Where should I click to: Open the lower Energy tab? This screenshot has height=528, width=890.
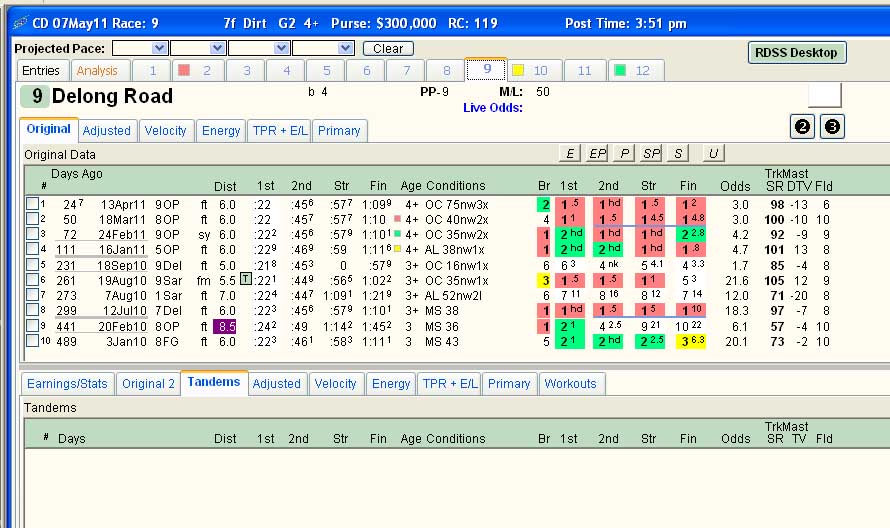(391, 384)
